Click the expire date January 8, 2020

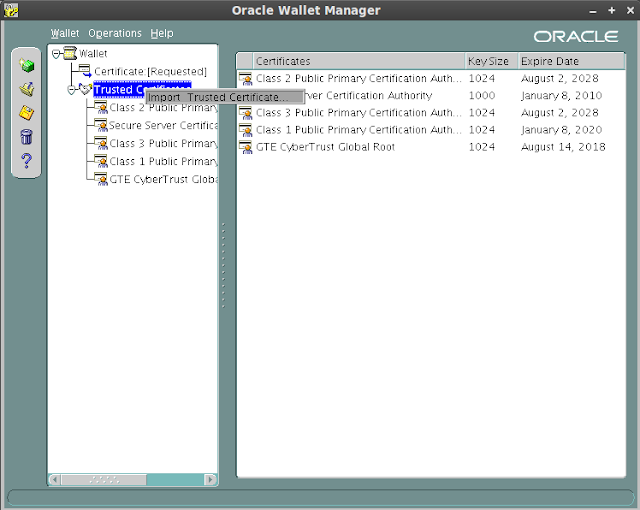pos(561,130)
